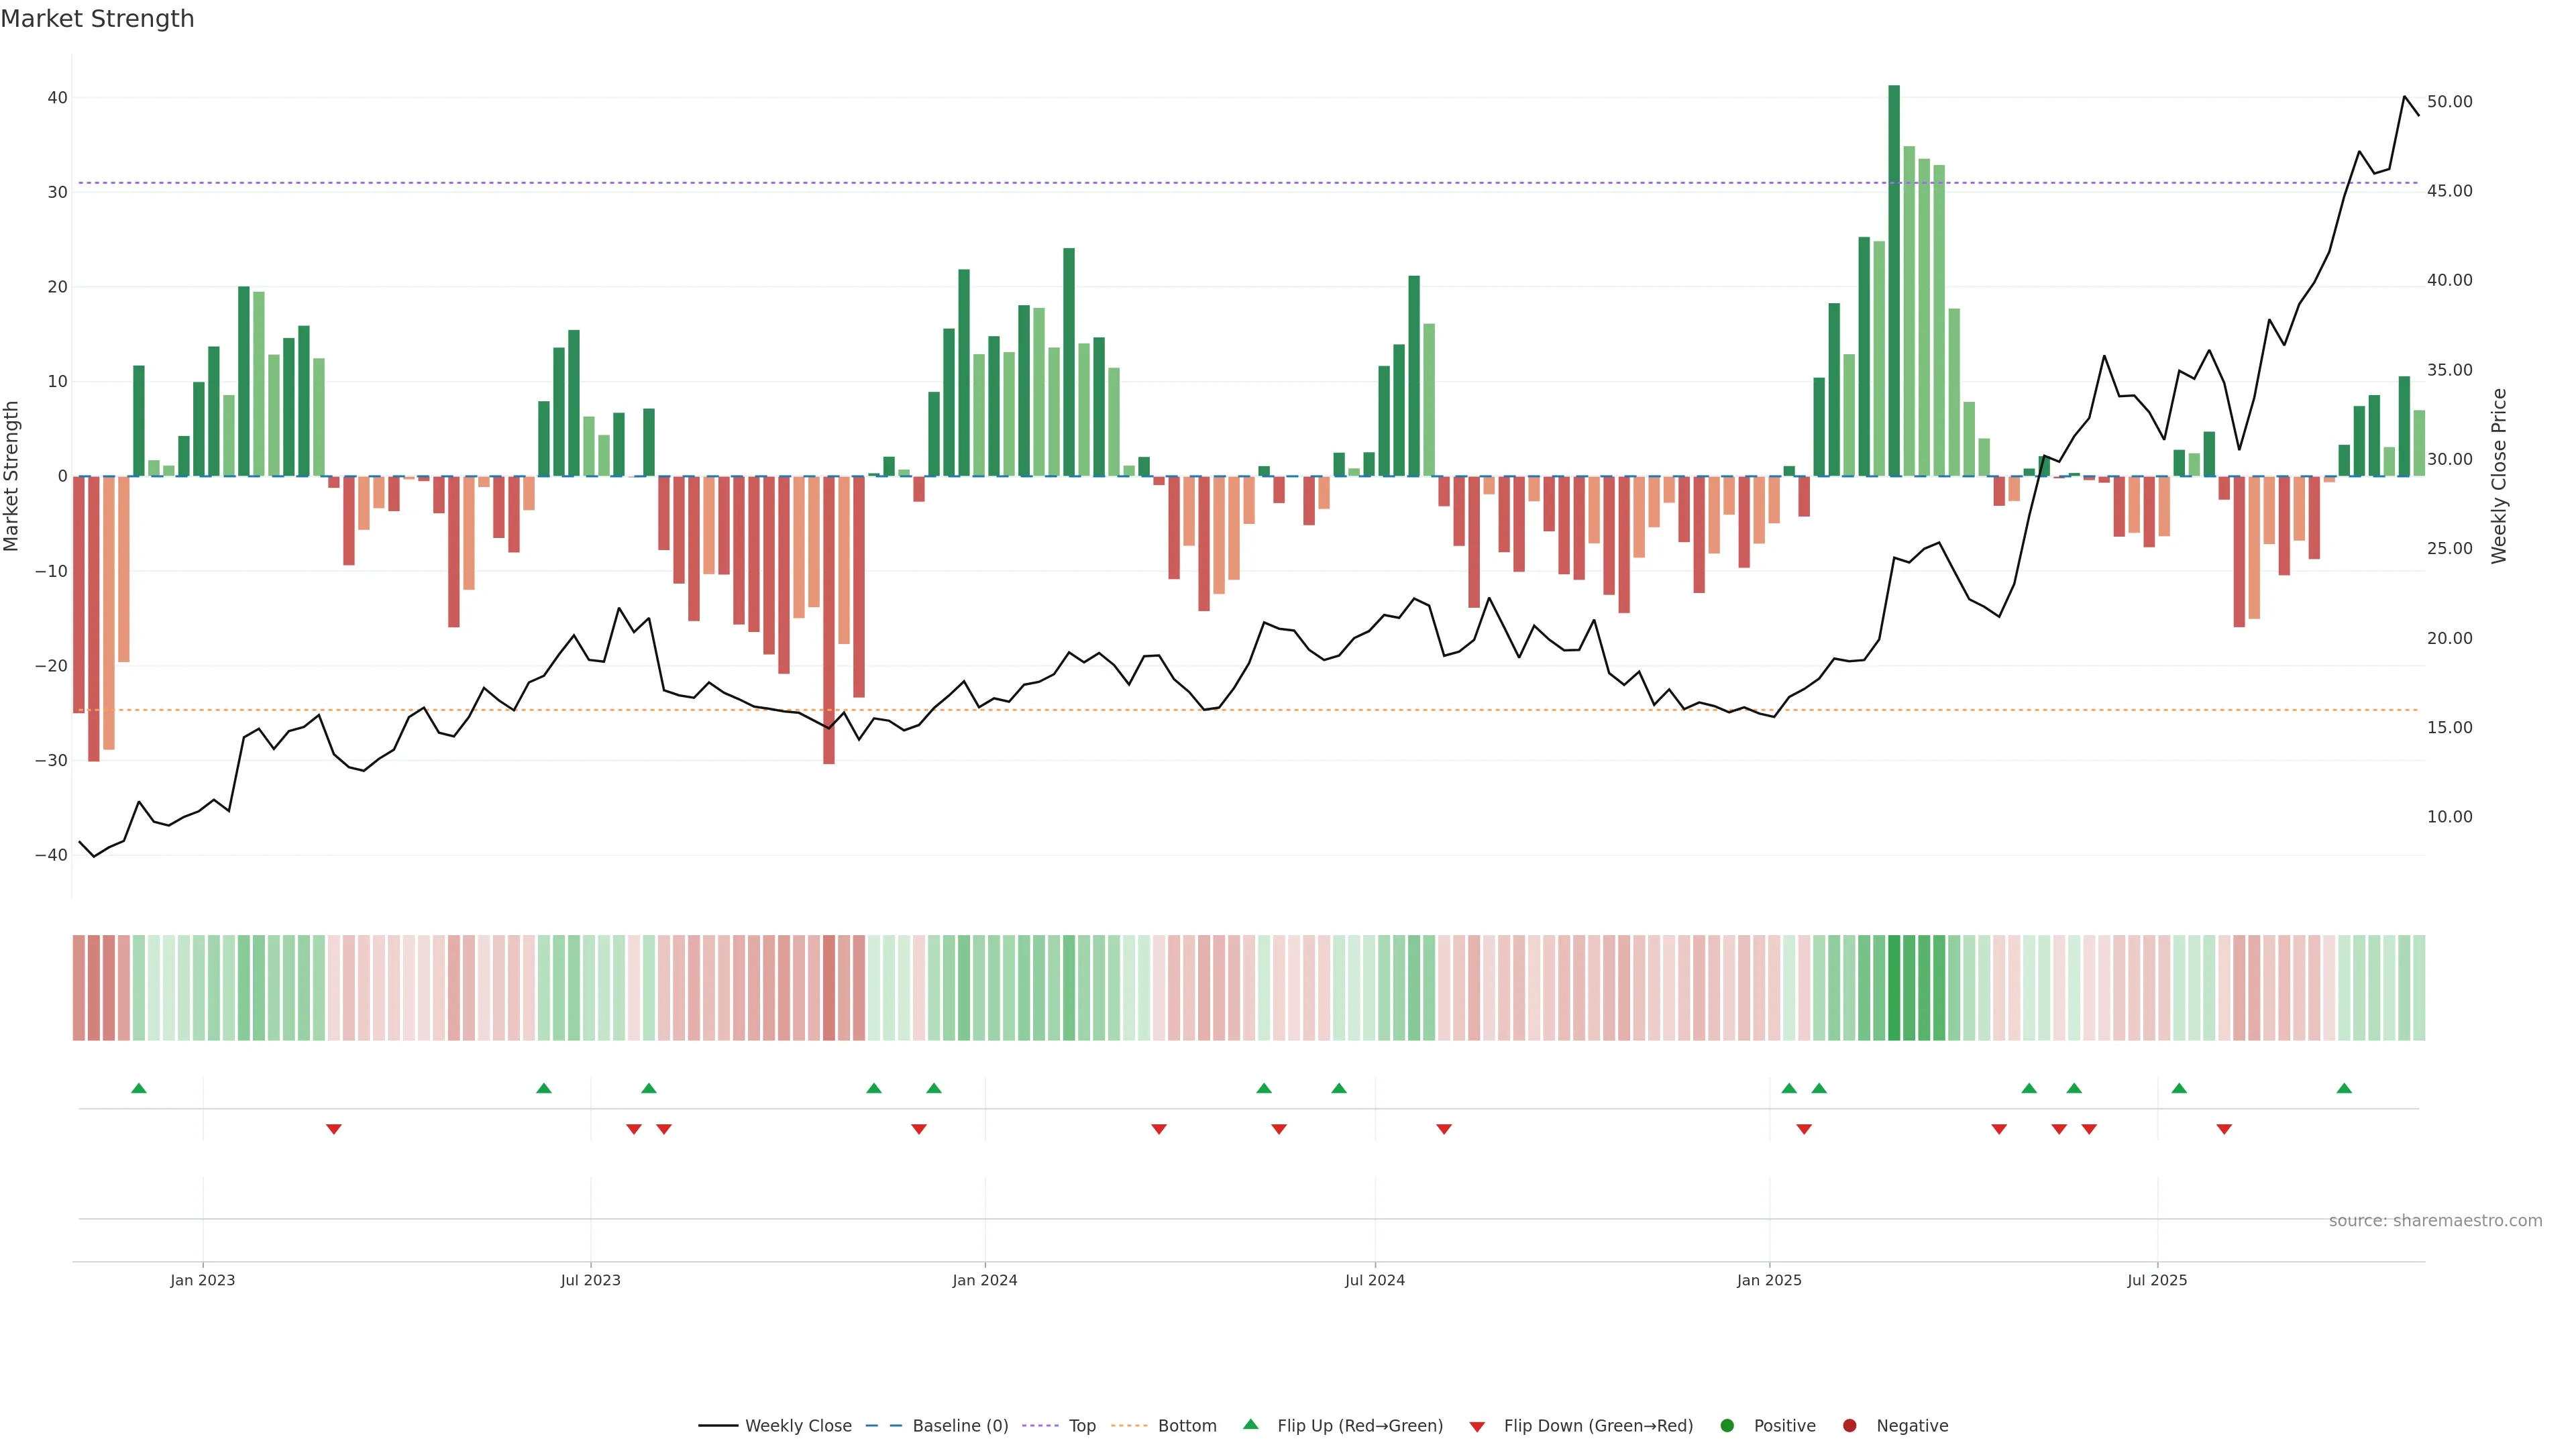Click the leftmost red flip-down triangle marker

pyautogui.click(x=334, y=1129)
